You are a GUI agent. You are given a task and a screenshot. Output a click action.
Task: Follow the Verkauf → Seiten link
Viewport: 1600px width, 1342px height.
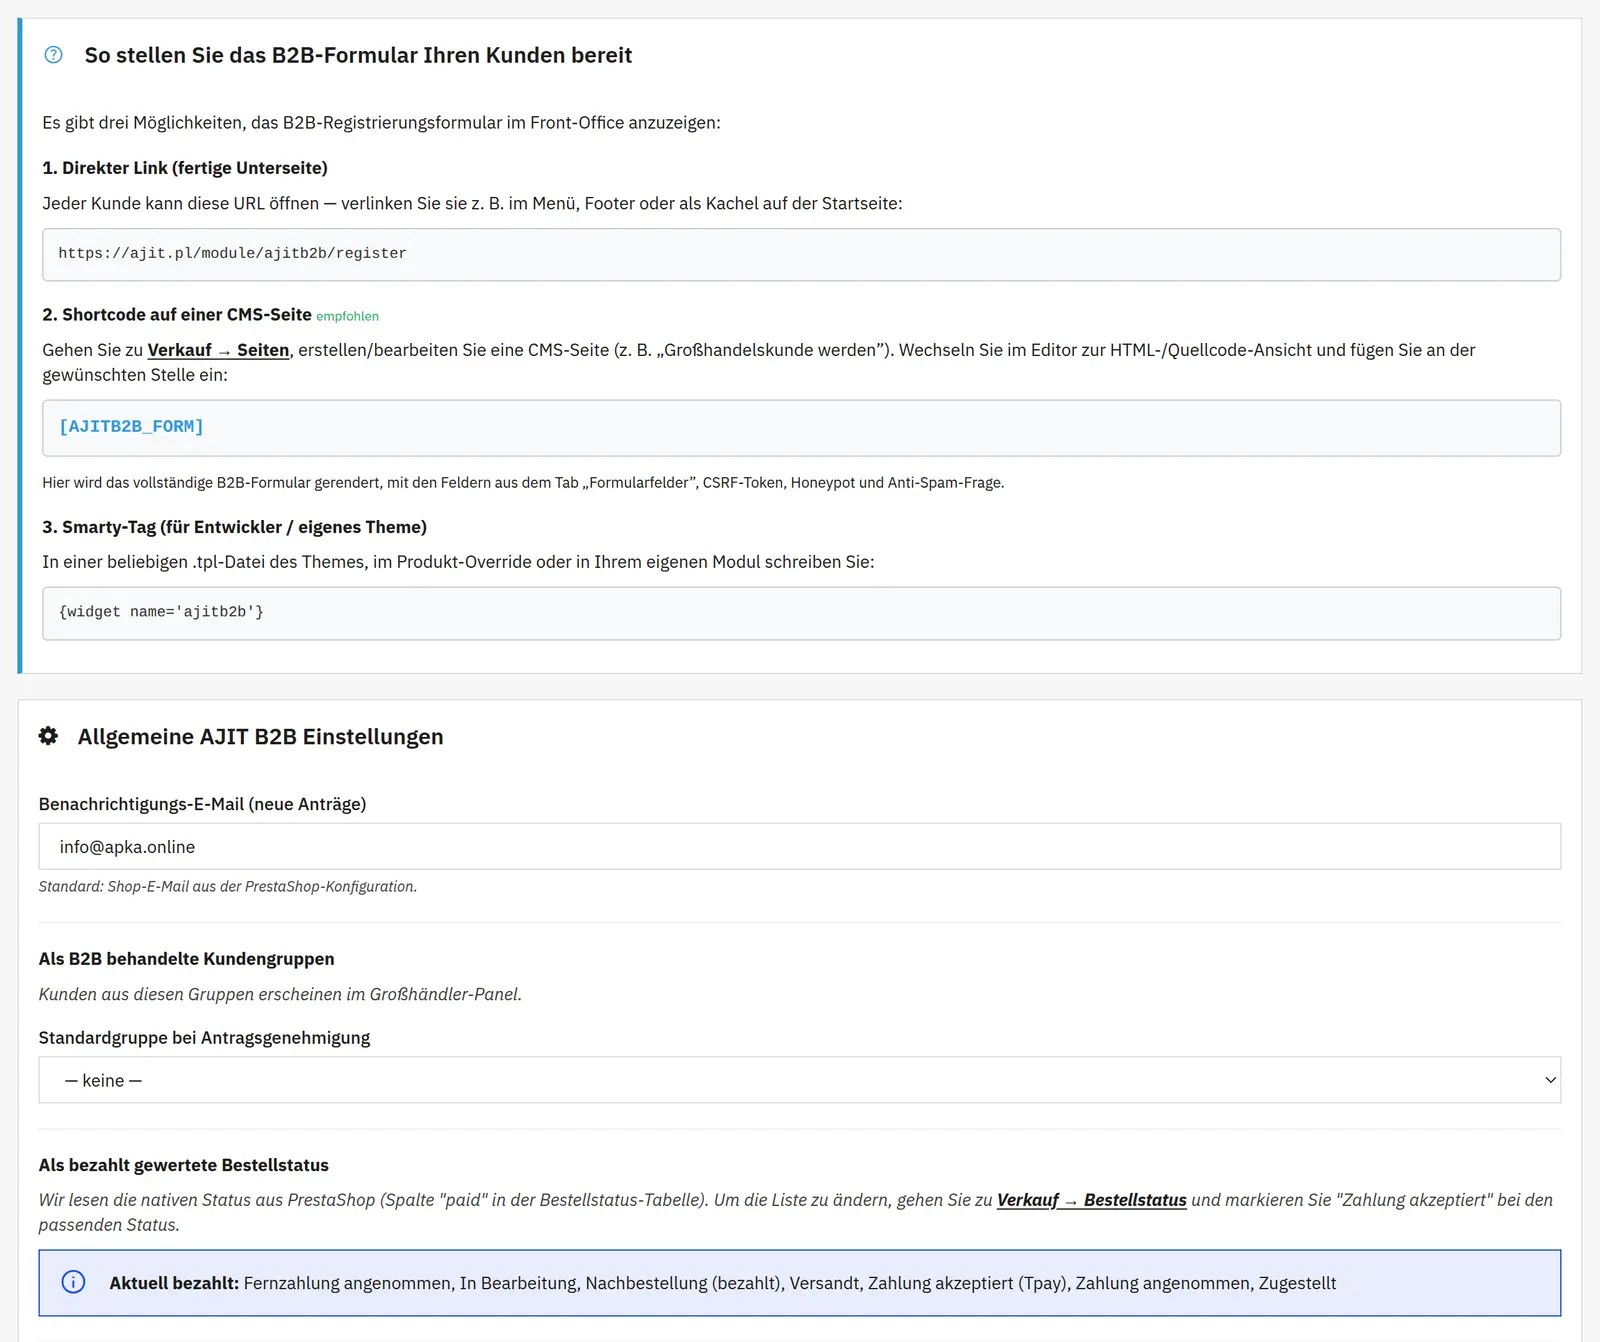pos(218,350)
